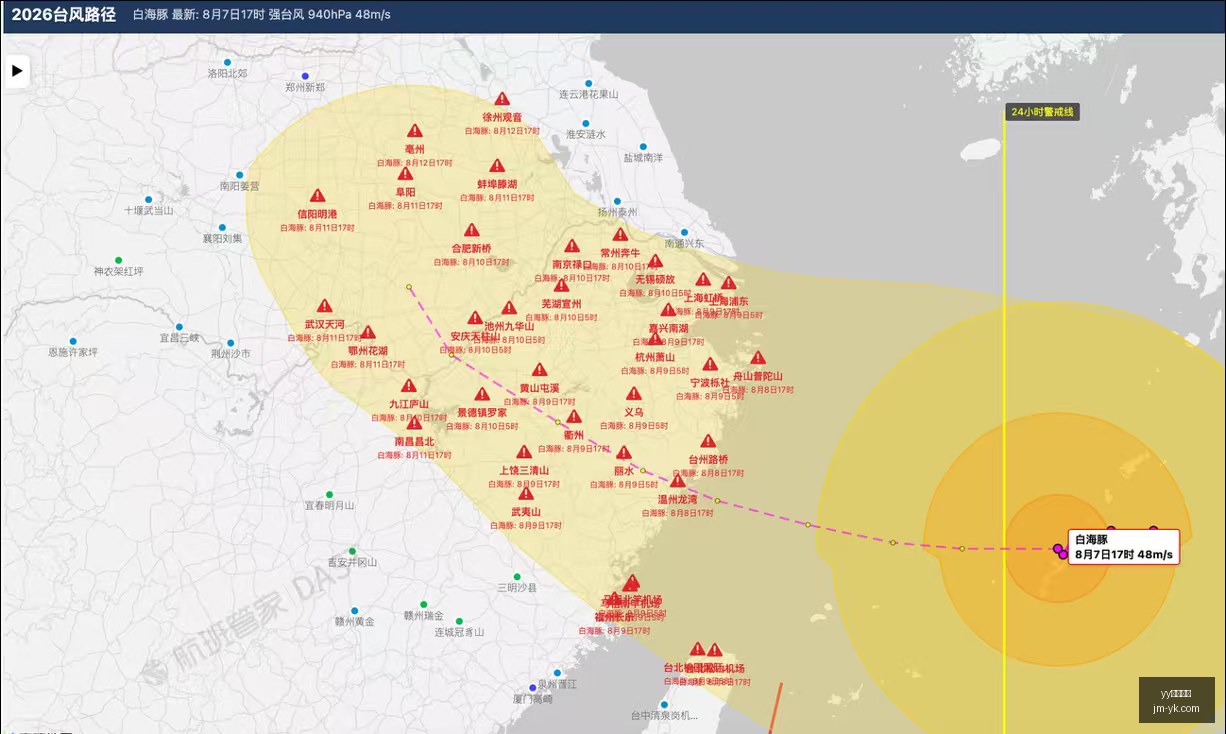The image size is (1226, 734).
Task: Select the green dot at 宜春明月山
Action: pos(329,495)
